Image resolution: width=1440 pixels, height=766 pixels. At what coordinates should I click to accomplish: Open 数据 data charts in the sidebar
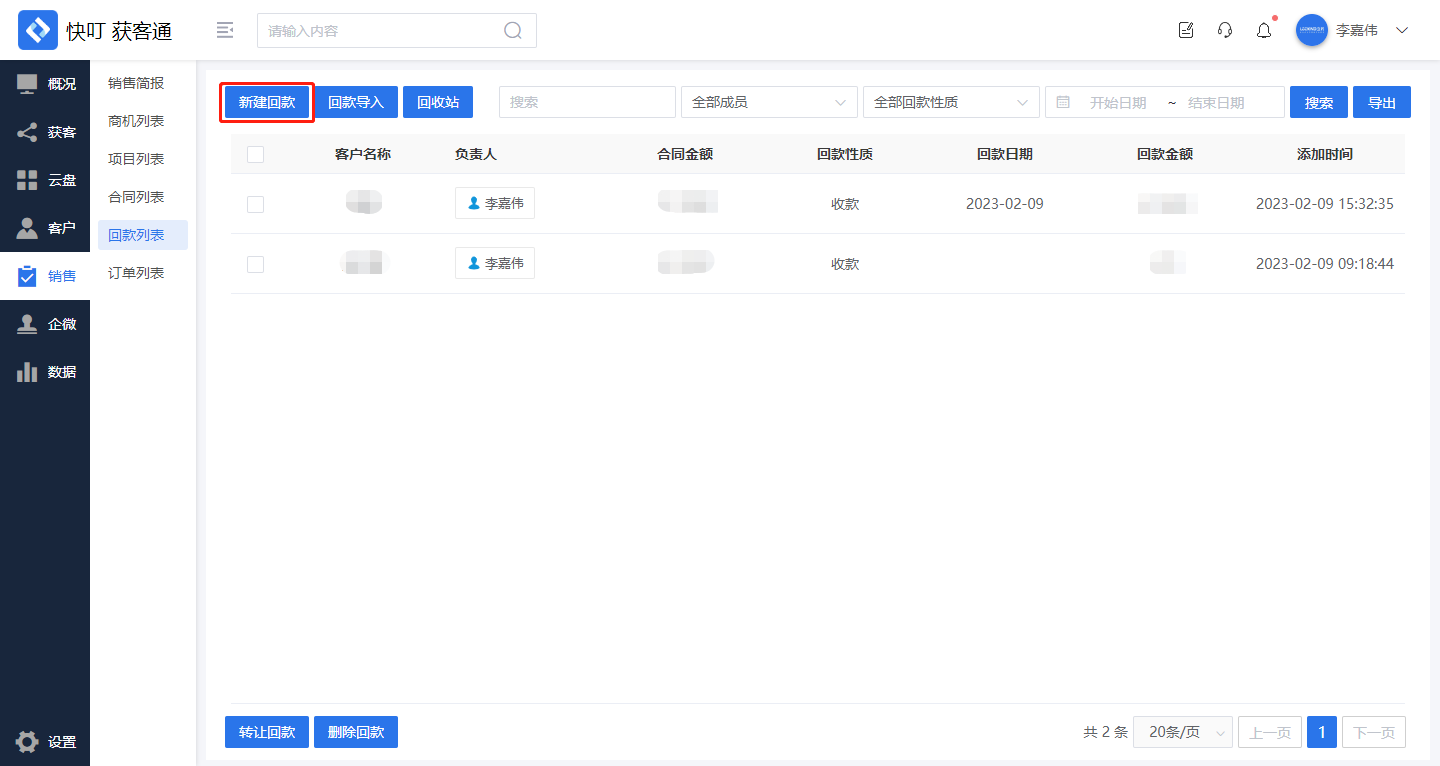pos(45,372)
